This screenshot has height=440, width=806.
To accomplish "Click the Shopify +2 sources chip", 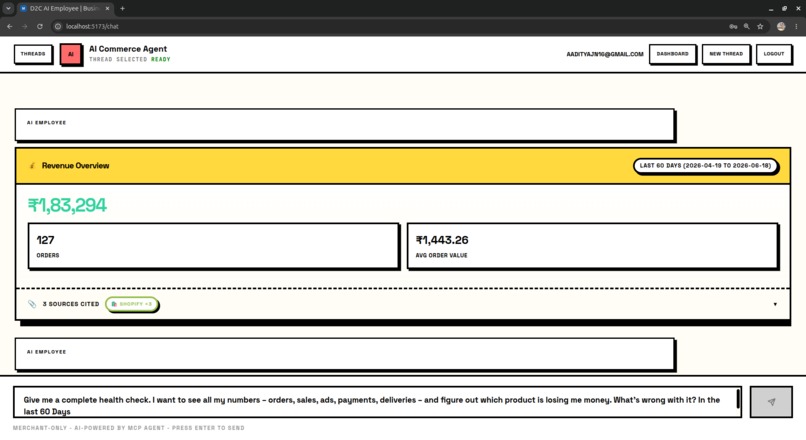I will [x=132, y=304].
